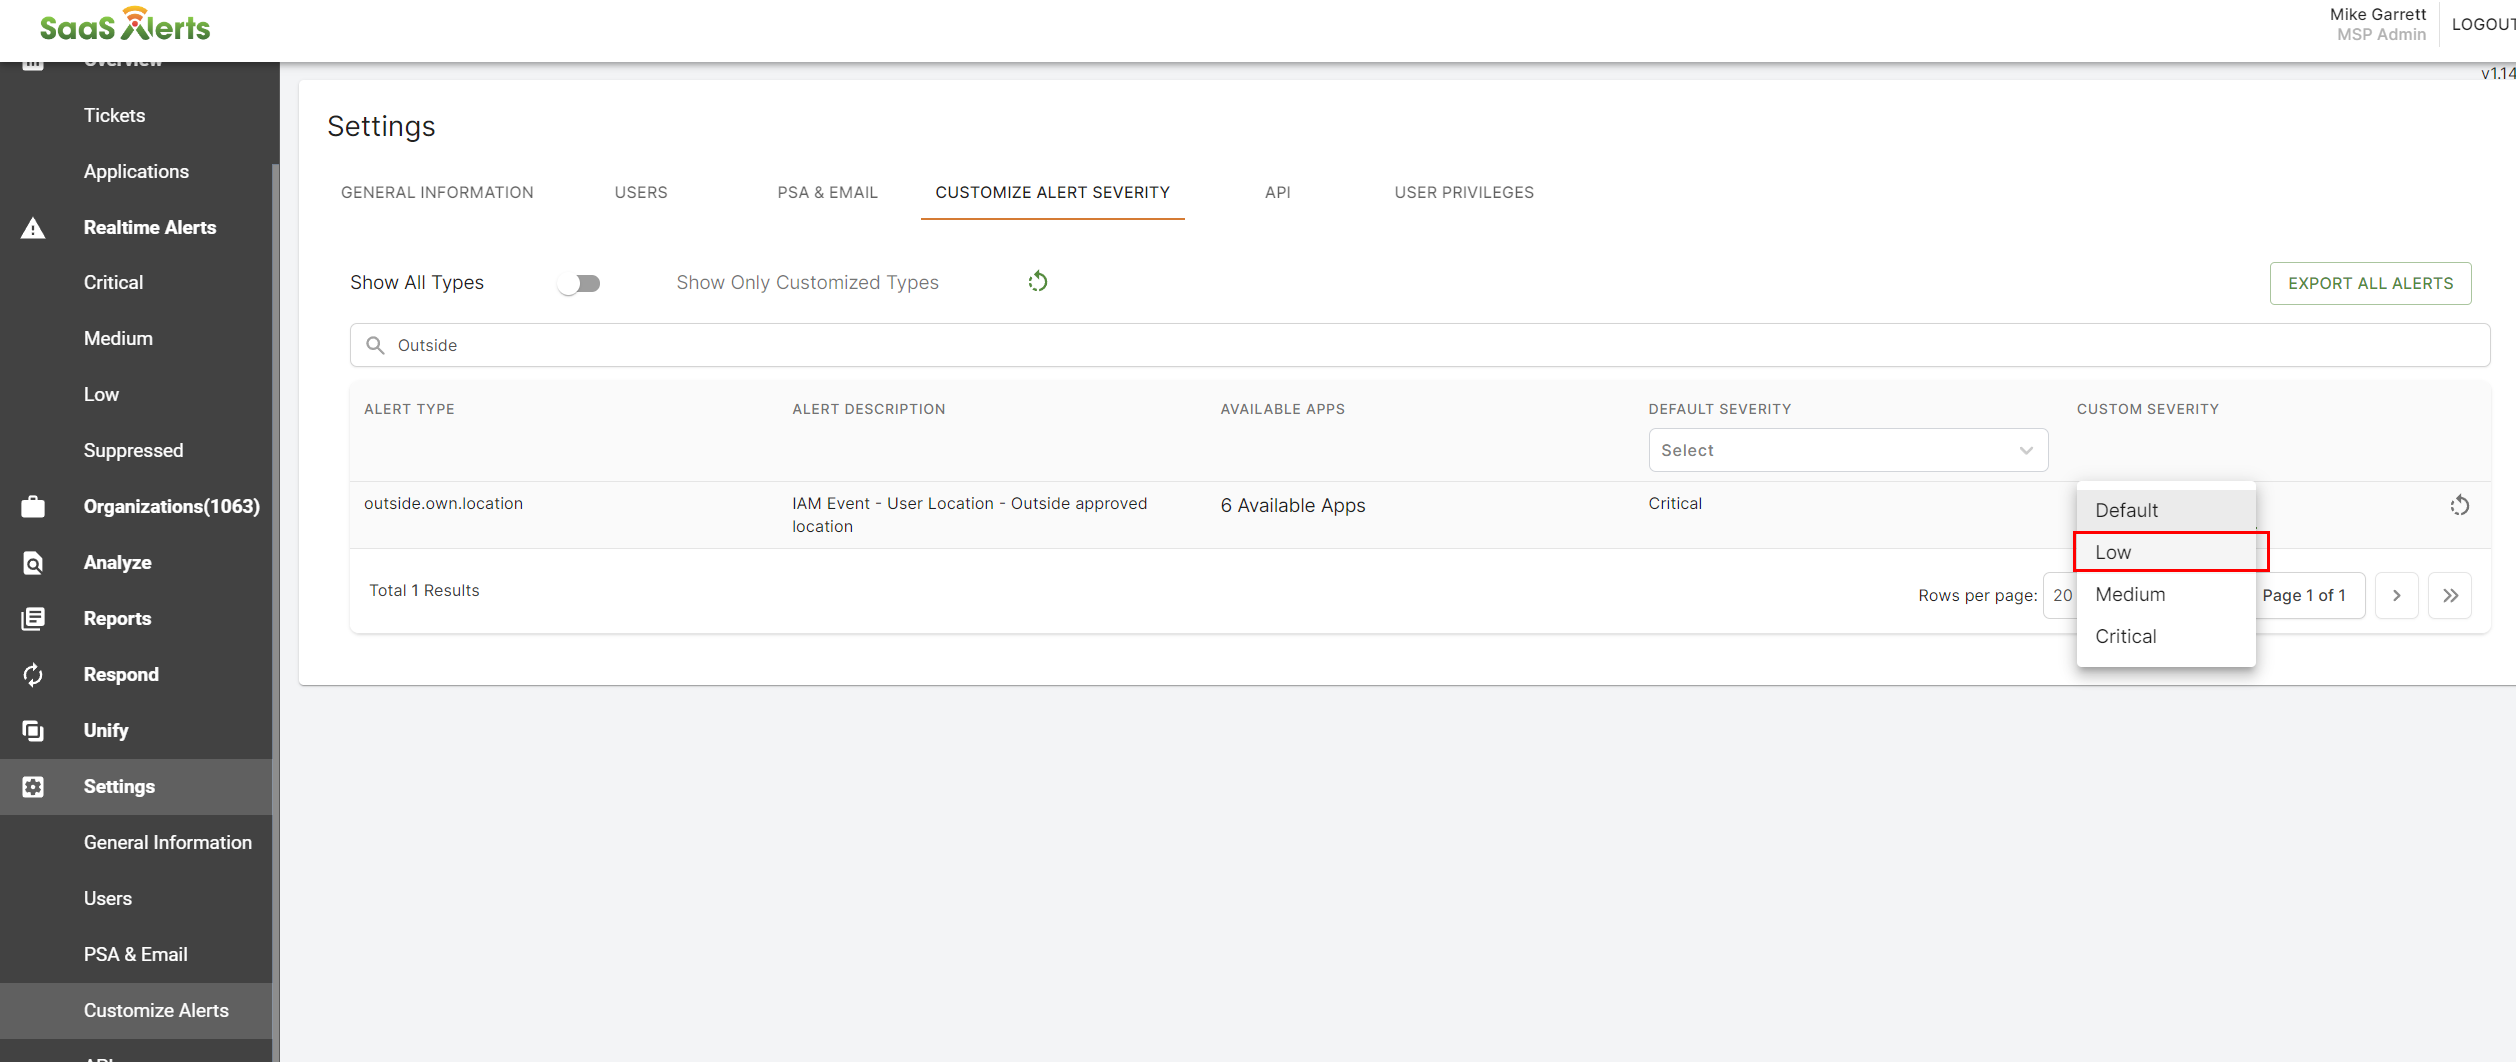The image size is (2516, 1062).
Task: Click the Analyze magnifier document icon
Action: (x=33, y=563)
